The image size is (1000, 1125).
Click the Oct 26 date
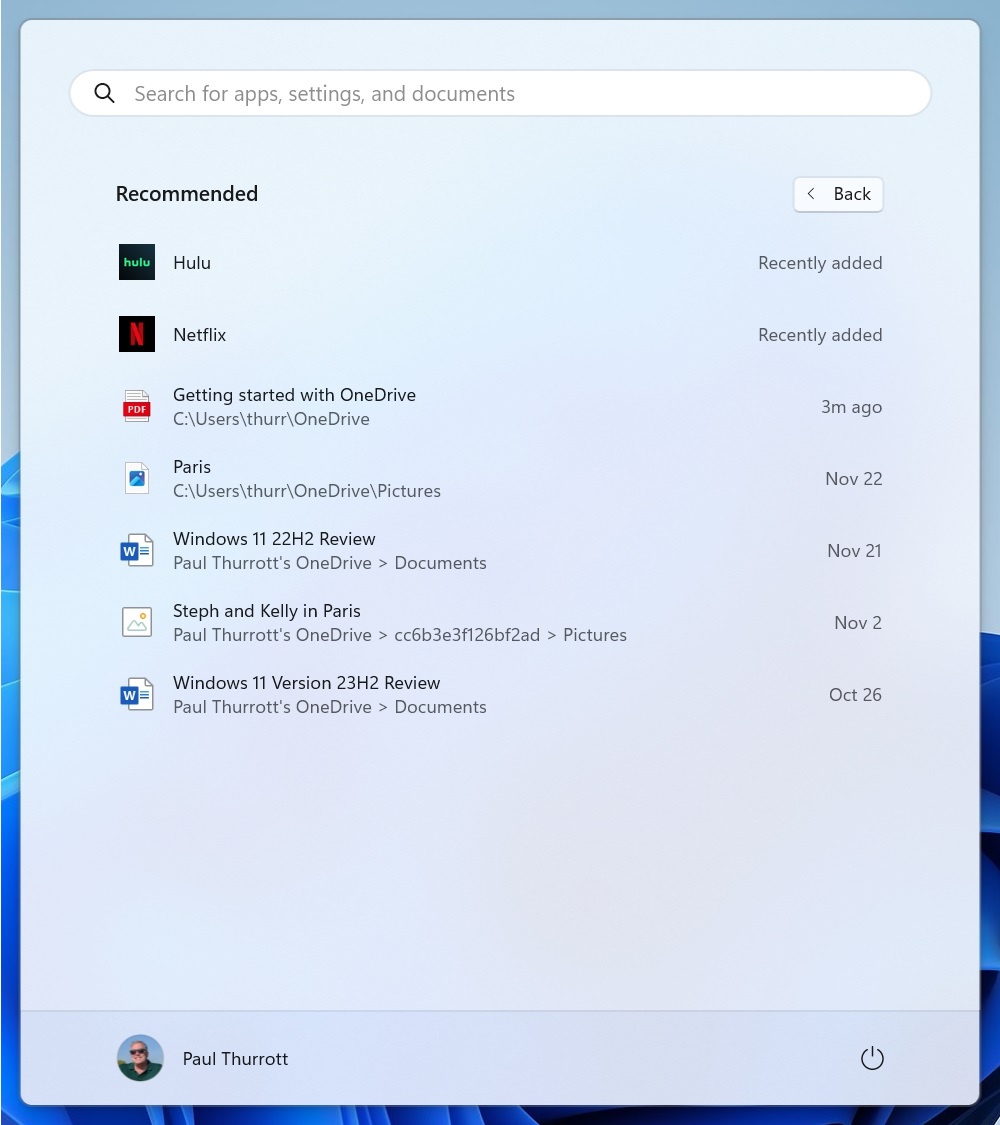[855, 695]
